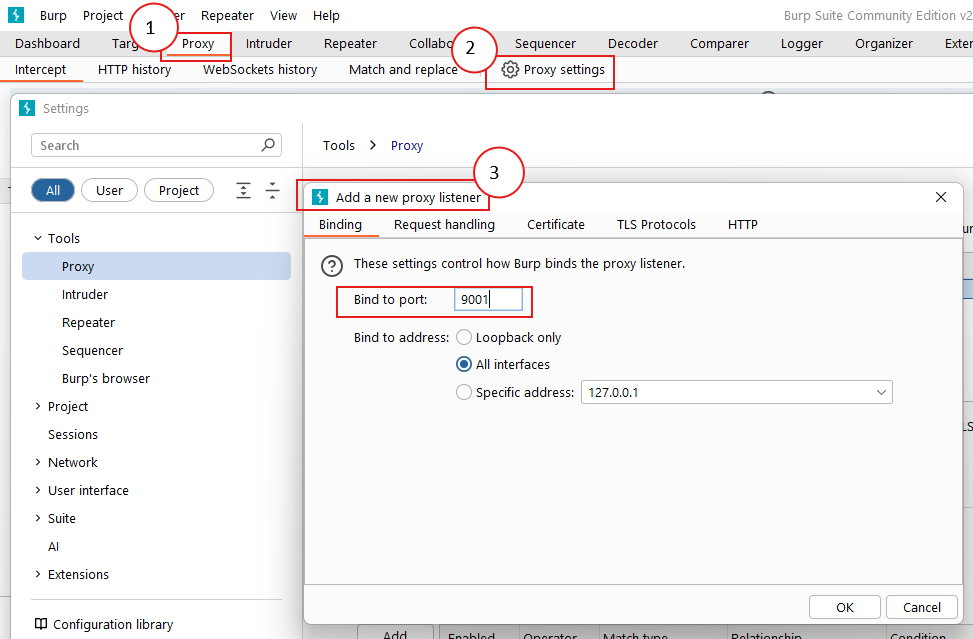Switch to the Comparer tab

pos(719,43)
